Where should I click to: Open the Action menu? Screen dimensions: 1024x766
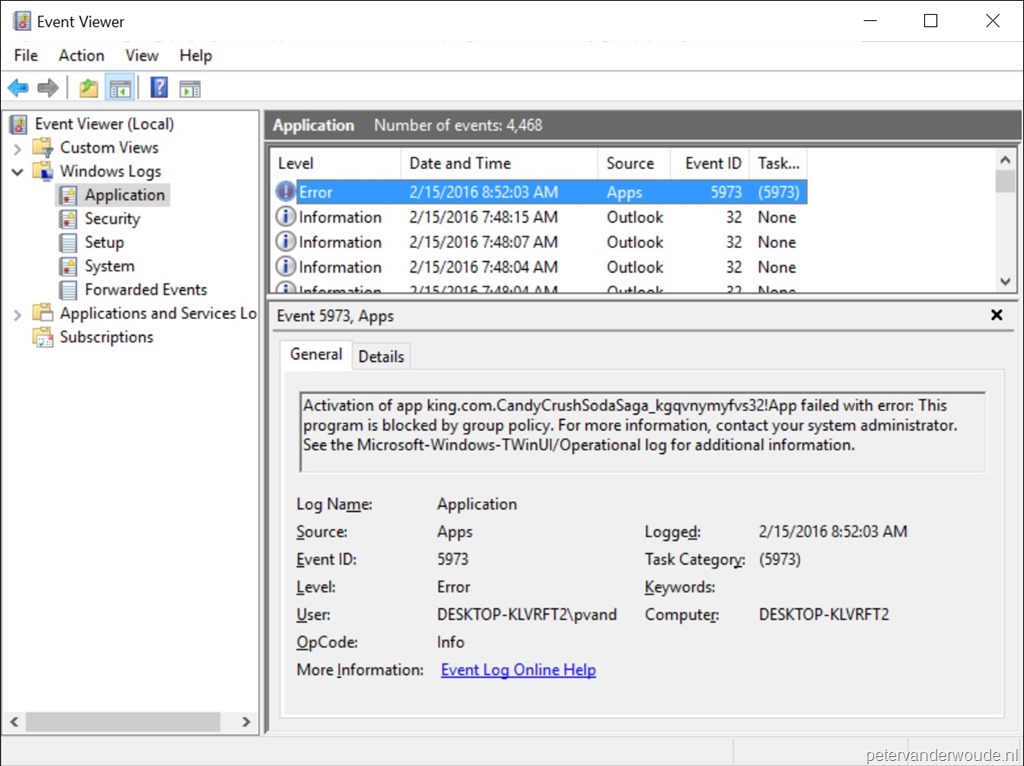point(81,55)
